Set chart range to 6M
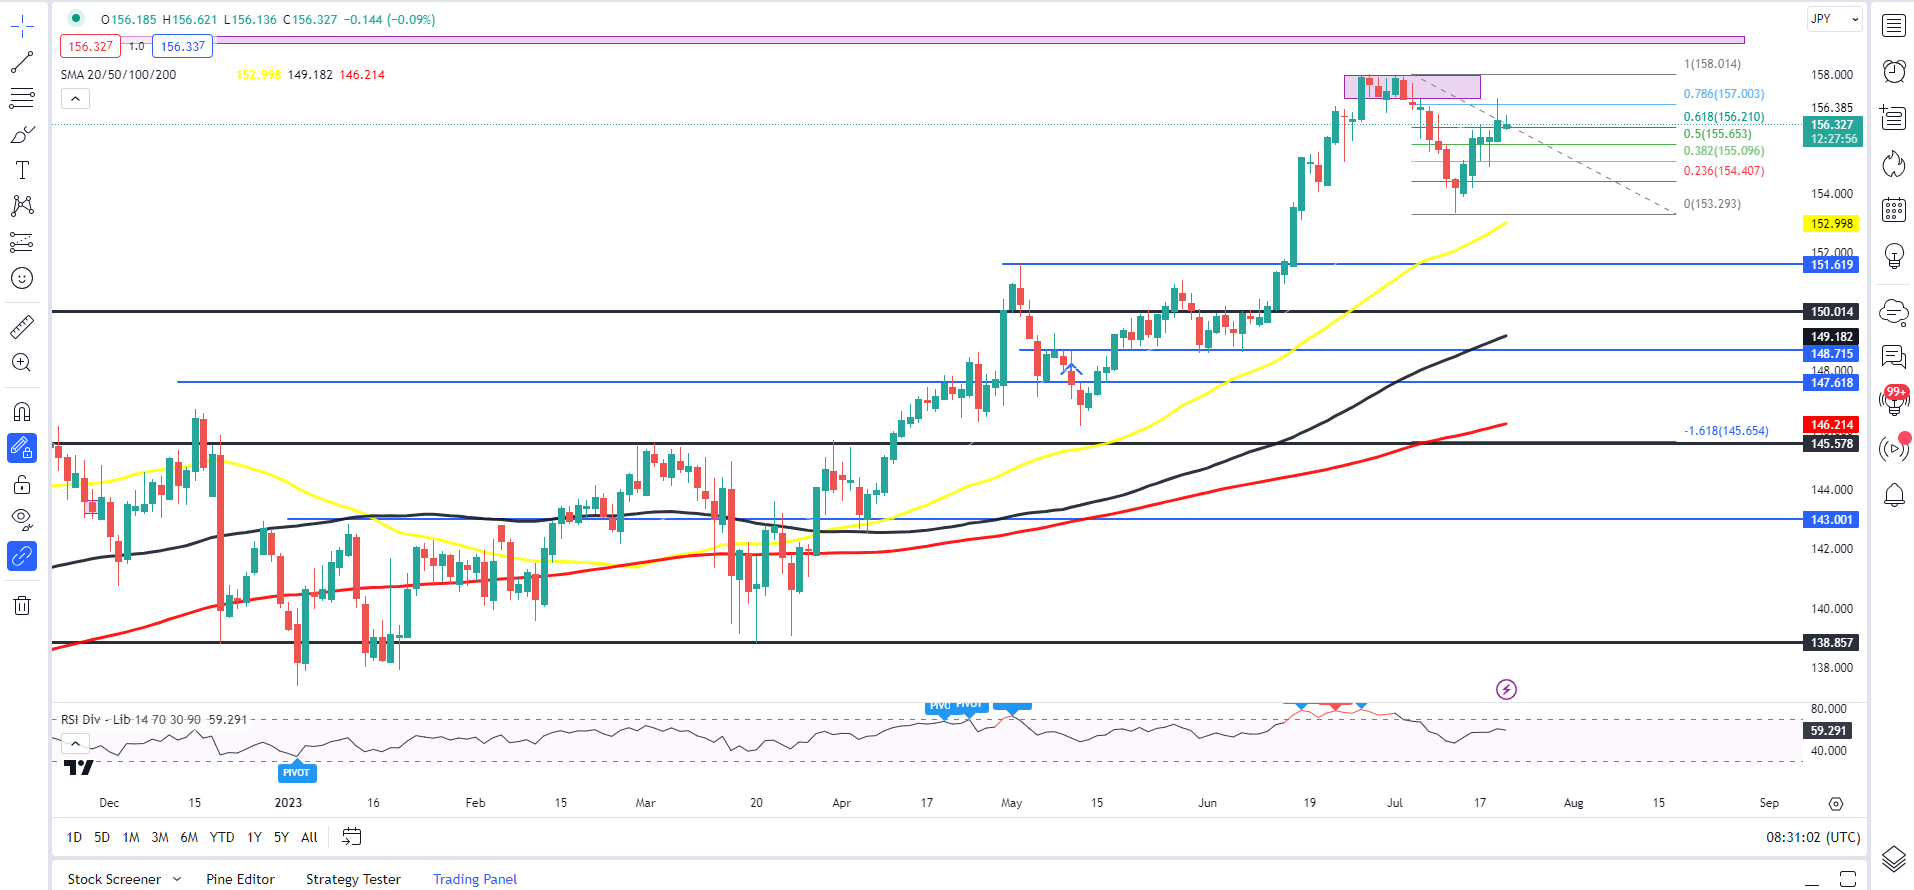This screenshot has height=890, width=1914. (x=189, y=837)
